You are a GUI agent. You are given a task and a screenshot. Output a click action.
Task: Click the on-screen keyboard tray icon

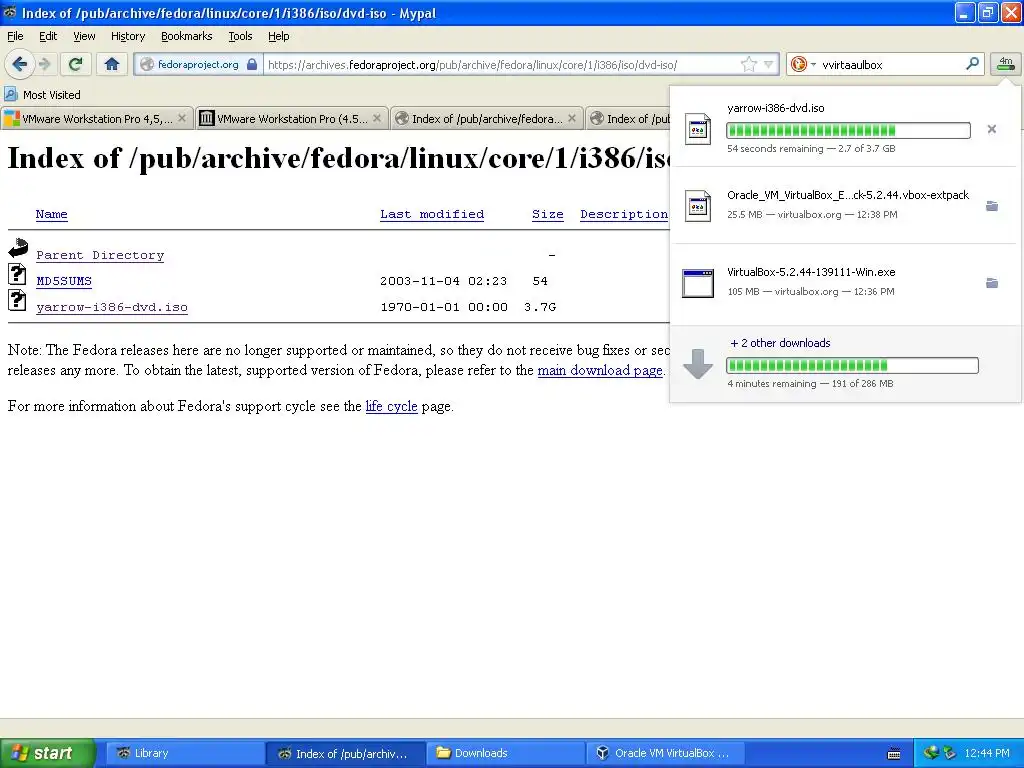click(x=894, y=754)
